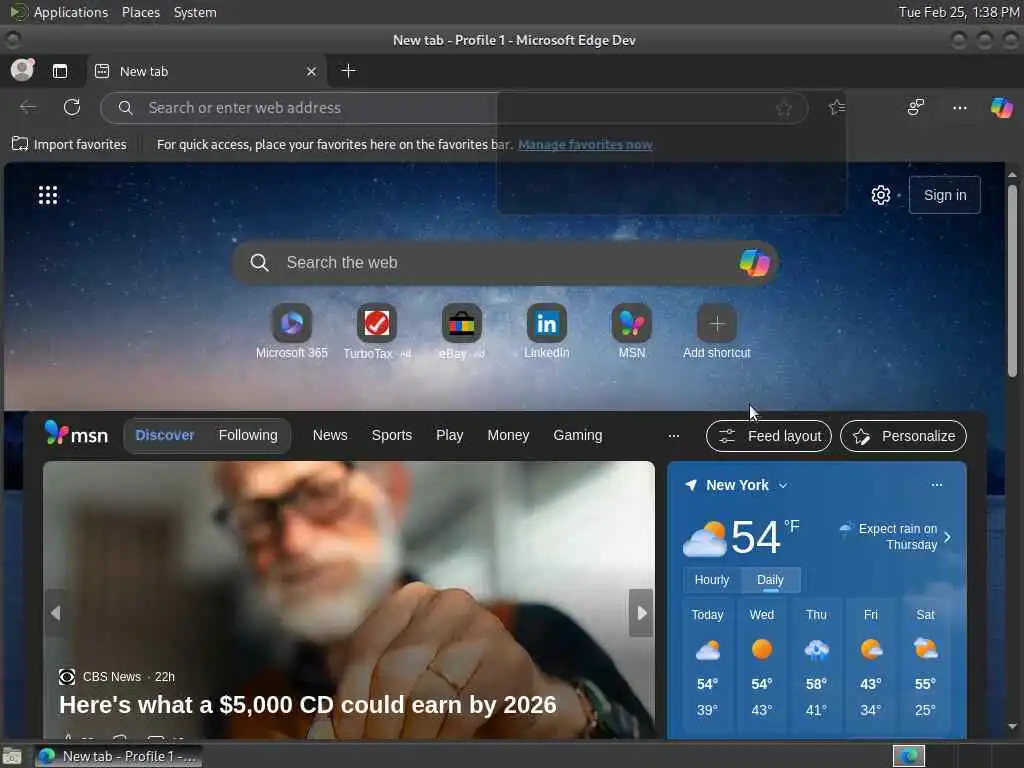Open the eBay shortcut
This screenshot has height=768, width=1024.
tap(462, 332)
